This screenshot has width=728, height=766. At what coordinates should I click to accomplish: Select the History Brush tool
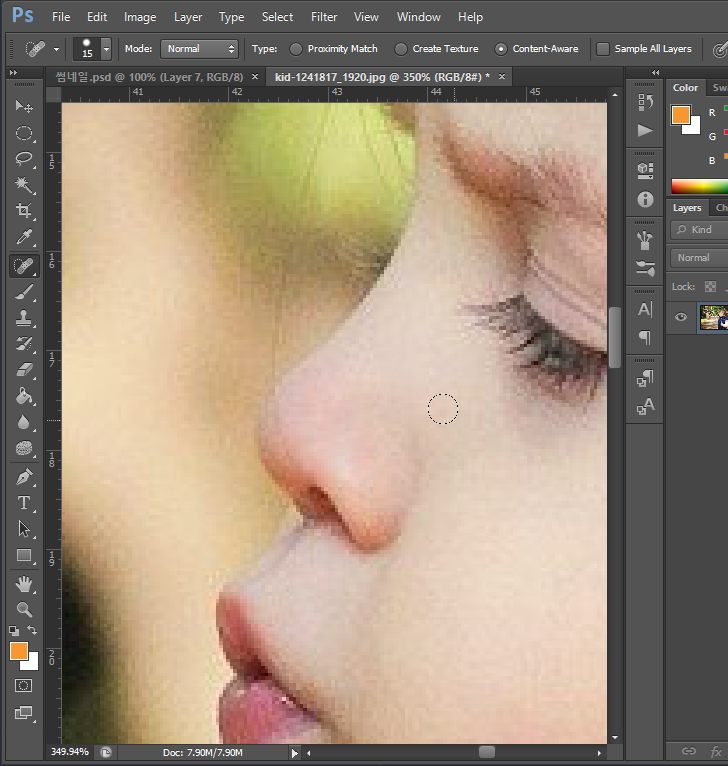[x=23, y=344]
